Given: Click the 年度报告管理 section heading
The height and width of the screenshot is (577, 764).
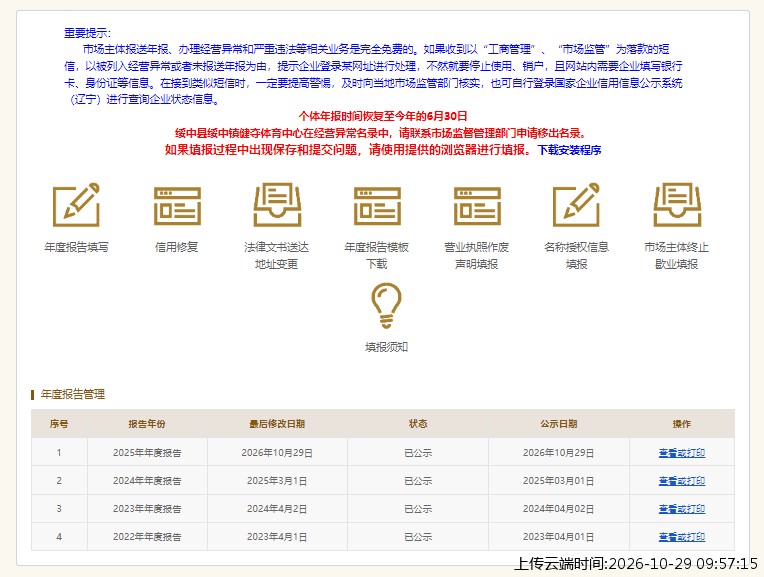Looking at the screenshot, I should click(73, 394).
